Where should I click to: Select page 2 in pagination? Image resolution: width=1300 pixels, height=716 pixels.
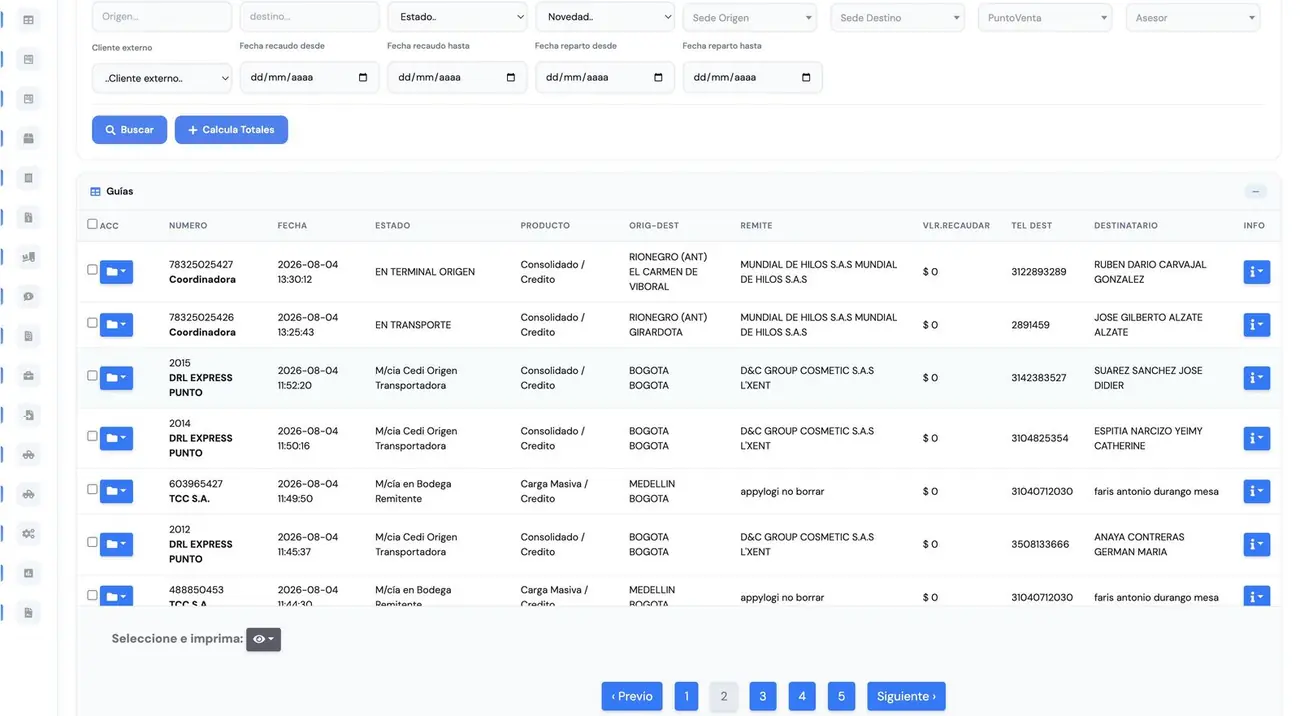[724, 696]
